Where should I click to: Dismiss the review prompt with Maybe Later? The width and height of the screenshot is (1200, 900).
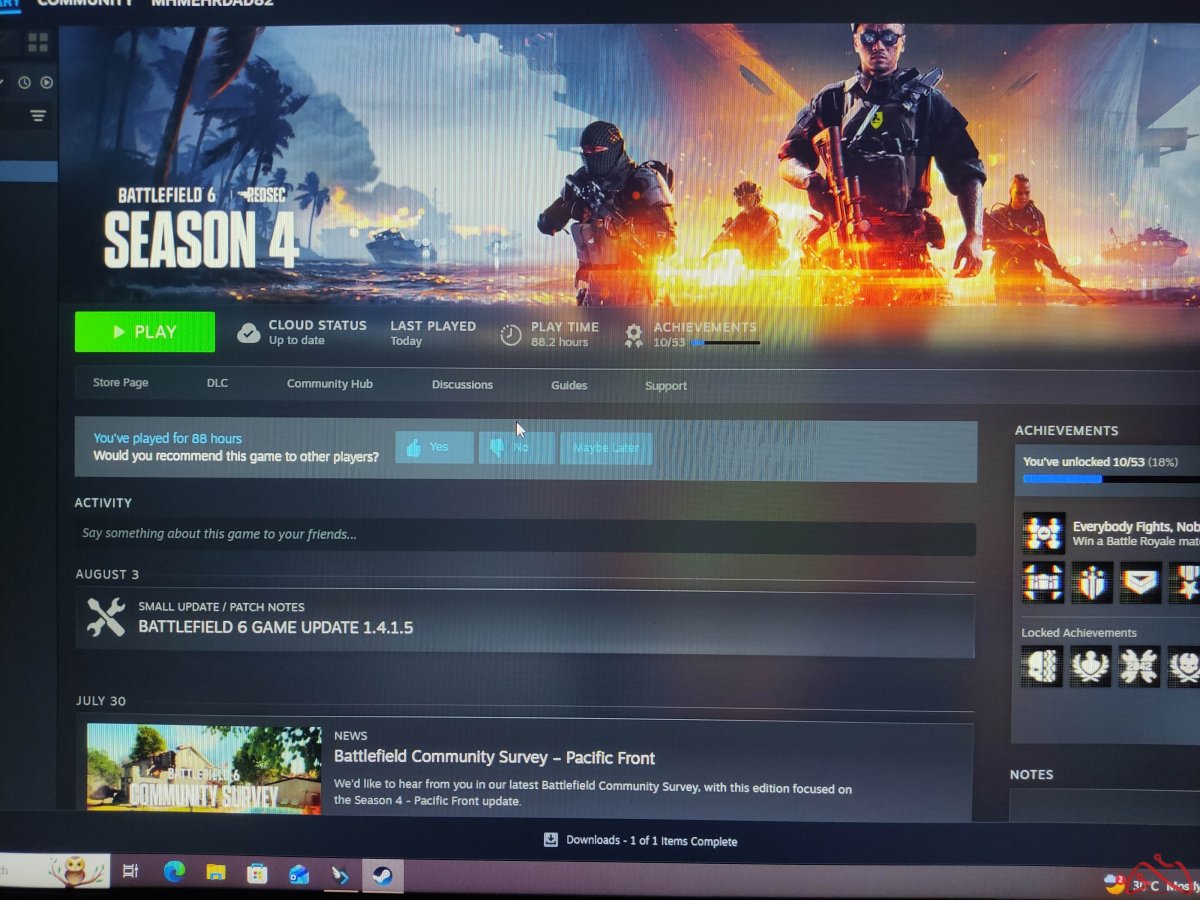click(606, 448)
